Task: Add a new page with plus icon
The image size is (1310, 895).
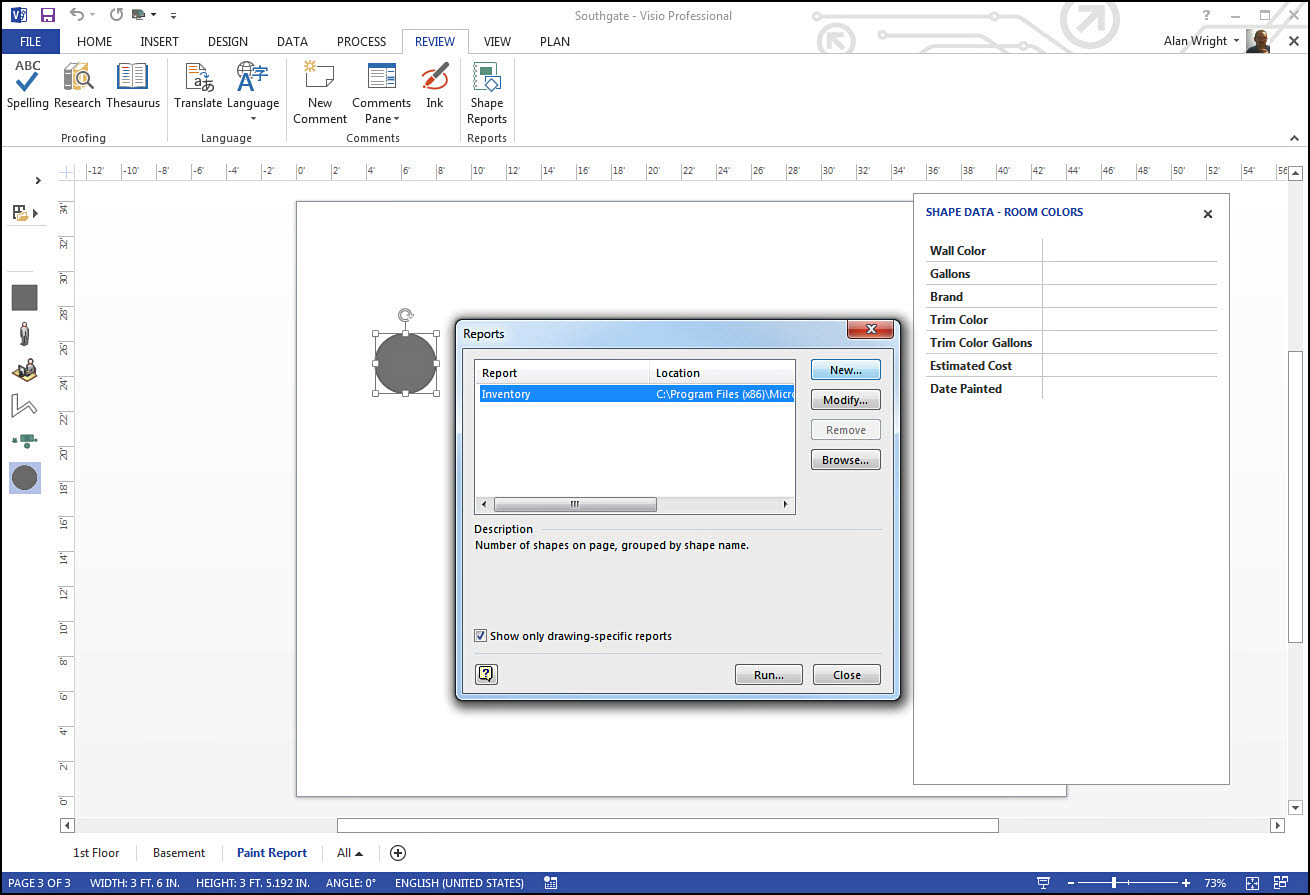Action: pos(398,853)
